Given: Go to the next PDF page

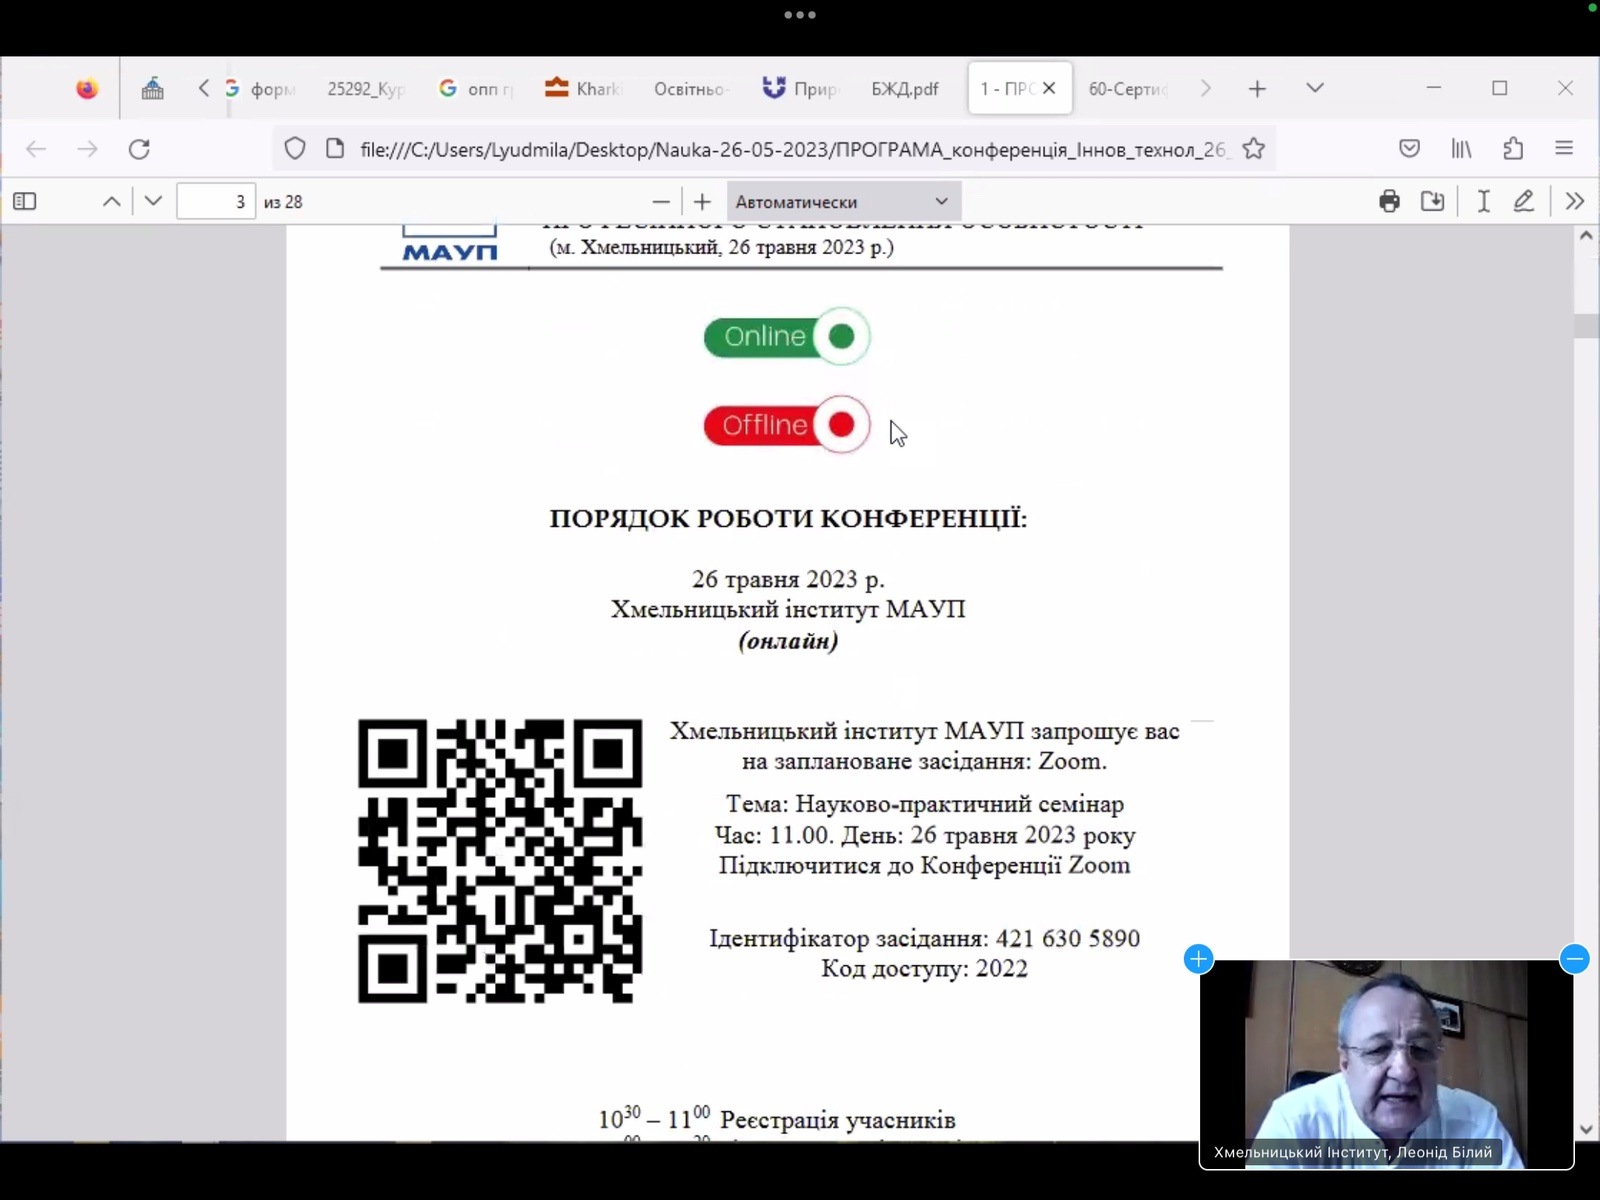Looking at the screenshot, I should pyautogui.click(x=153, y=202).
